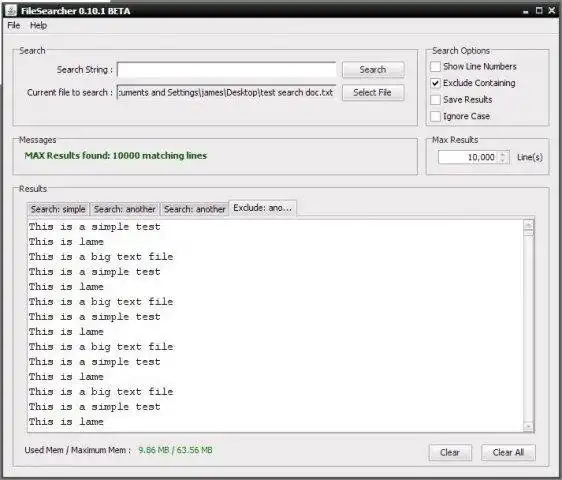Click the 'MAX Results found: 10000 matching lines' message
This screenshot has height=480, width=562.
point(115,156)
